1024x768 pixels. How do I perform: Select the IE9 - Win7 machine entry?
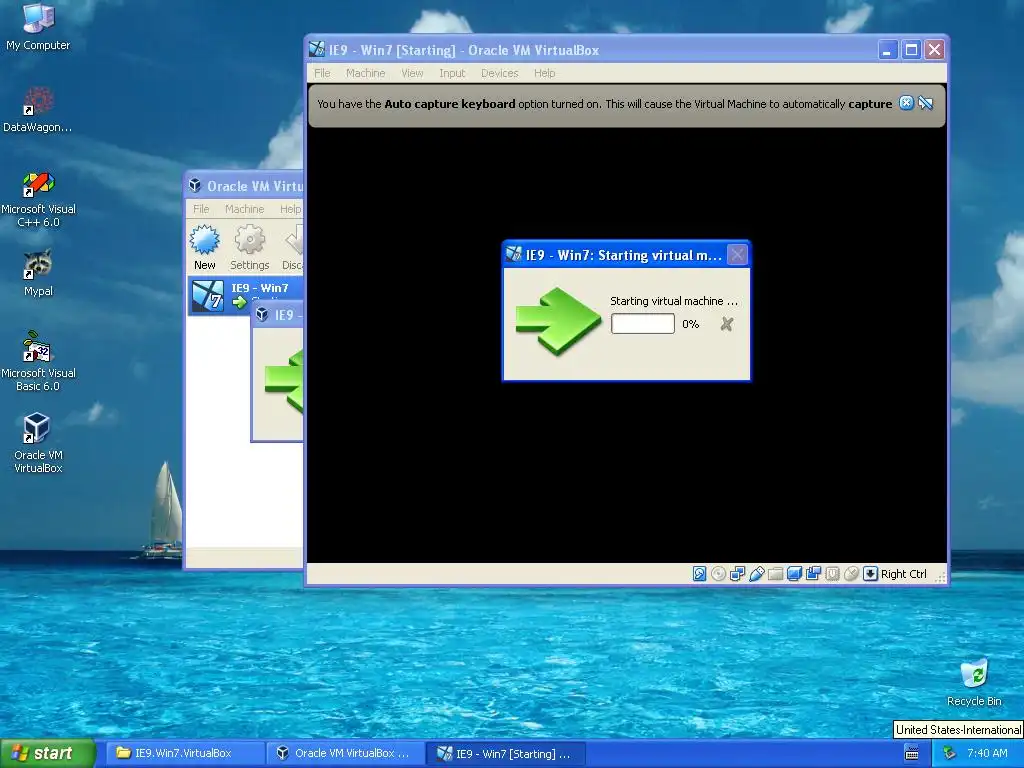246,296
